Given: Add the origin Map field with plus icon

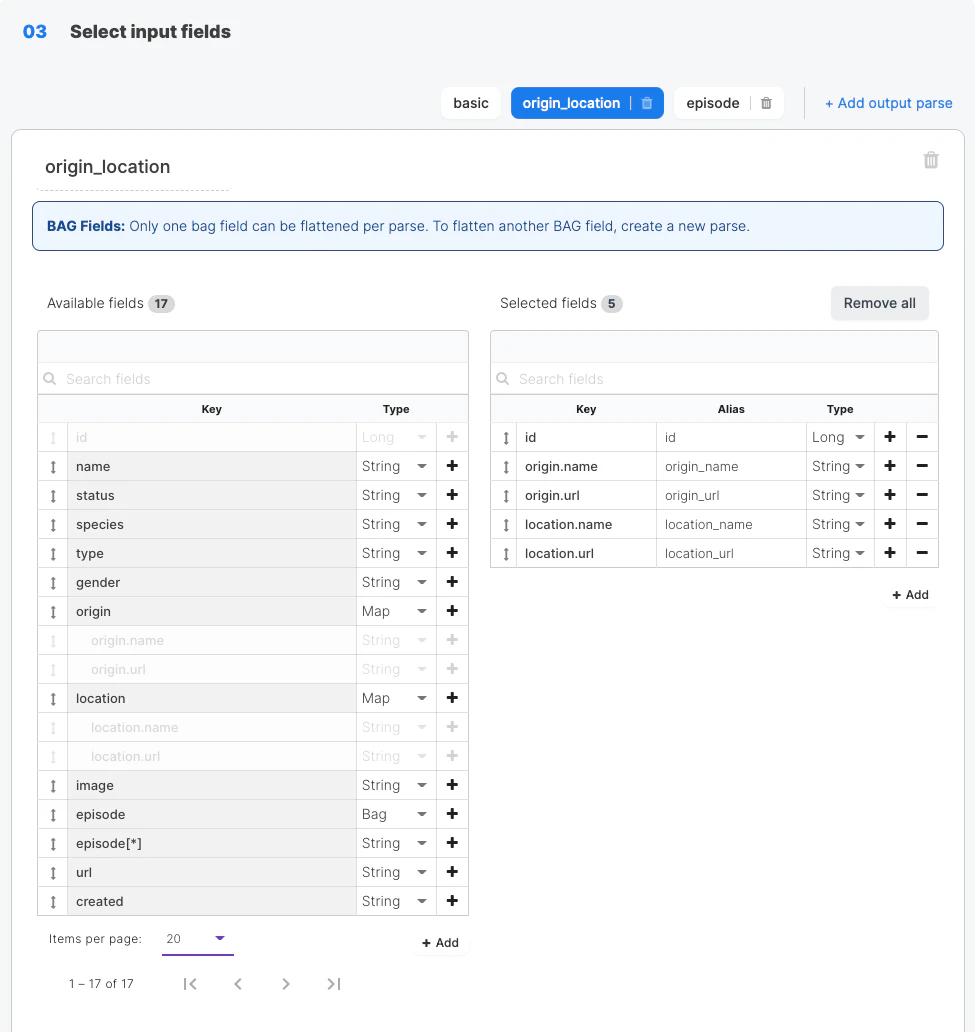Looking at the screenshot, I should click(x=452, y=611).
